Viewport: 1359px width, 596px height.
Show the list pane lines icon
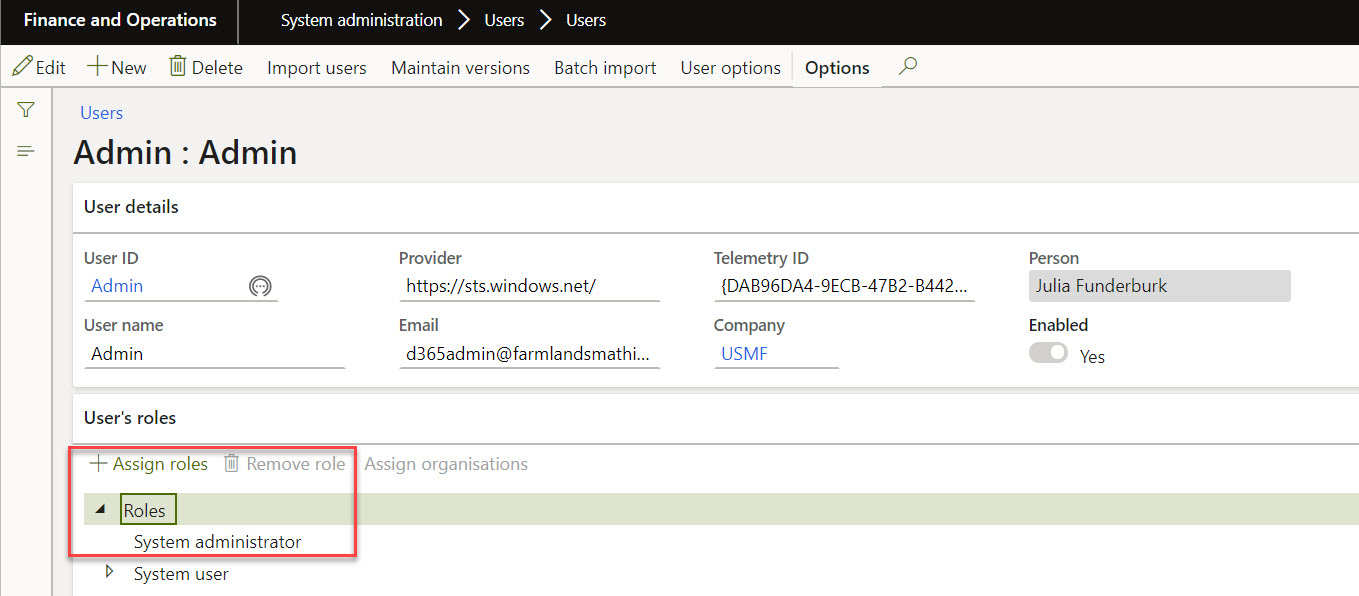26,151
